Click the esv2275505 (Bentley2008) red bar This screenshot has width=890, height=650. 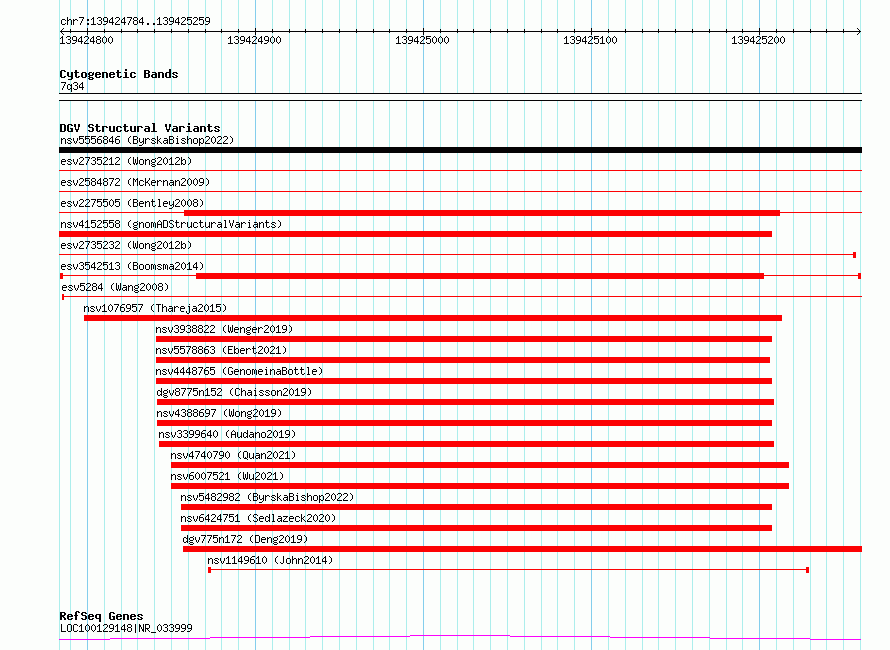coord(482,213)
